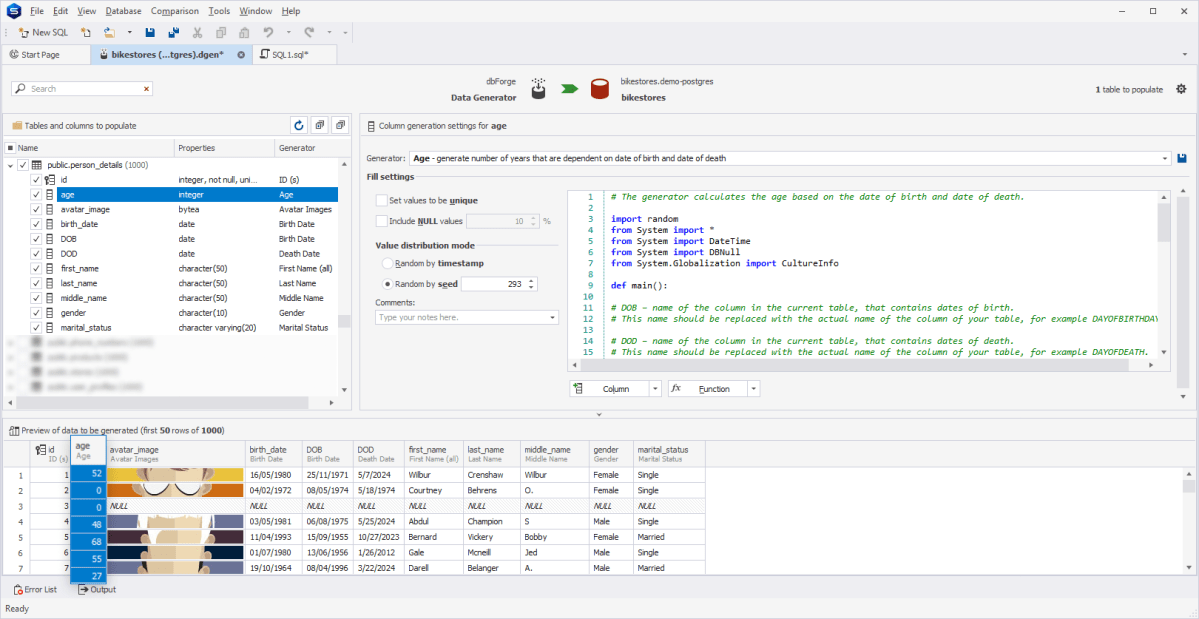The image size is (1199, 619).
Task: Click the Expand All tree icon
Action: (x=320, y=125)
